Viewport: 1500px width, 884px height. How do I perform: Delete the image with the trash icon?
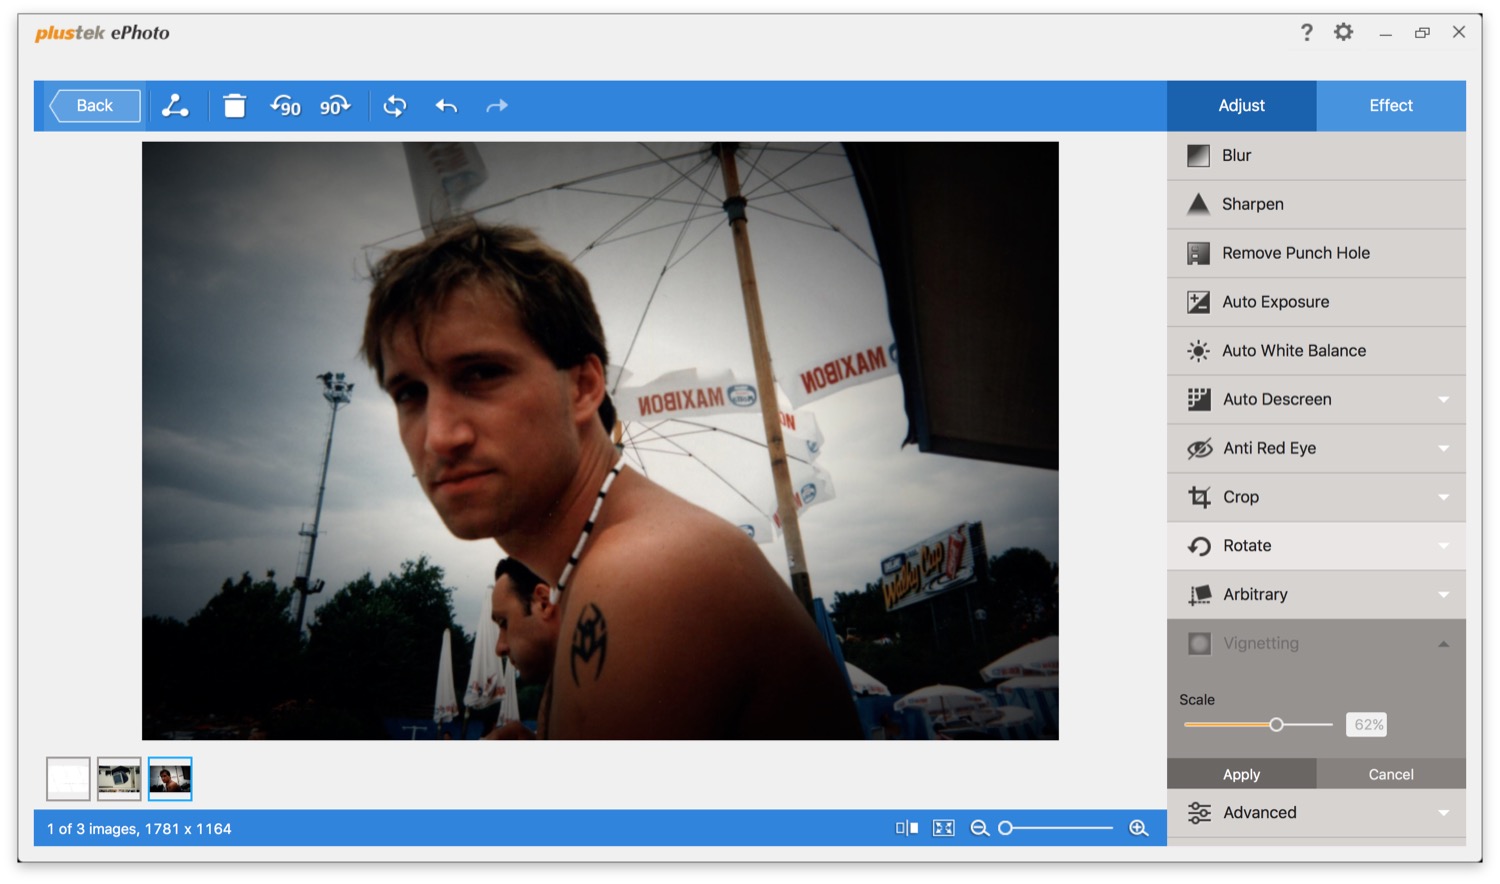click(x=234, y=106)
